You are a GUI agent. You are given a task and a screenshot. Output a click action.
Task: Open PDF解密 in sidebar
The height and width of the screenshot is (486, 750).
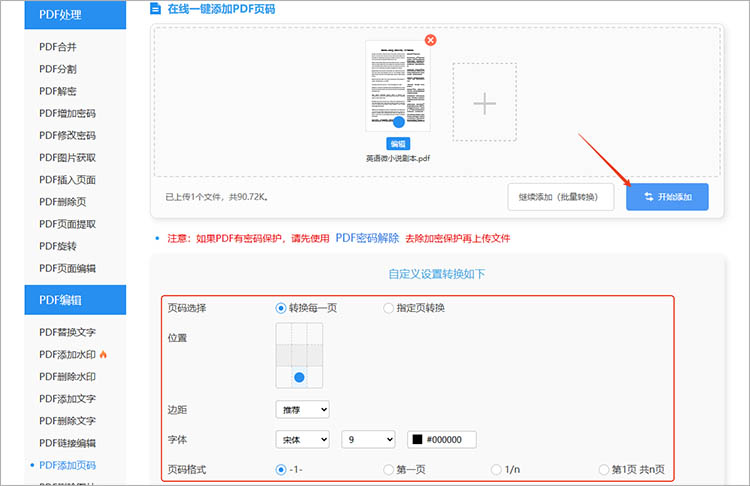(58, 91)
